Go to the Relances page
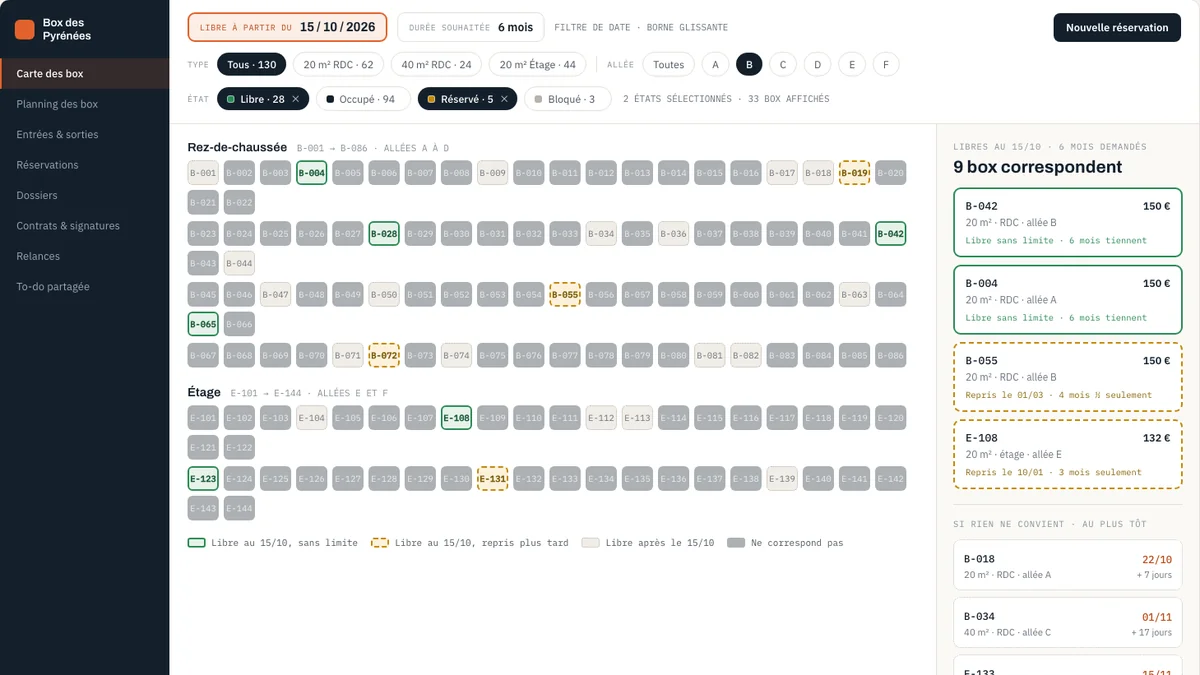This screenshot has height=675, width=1200. pos(85,256)
